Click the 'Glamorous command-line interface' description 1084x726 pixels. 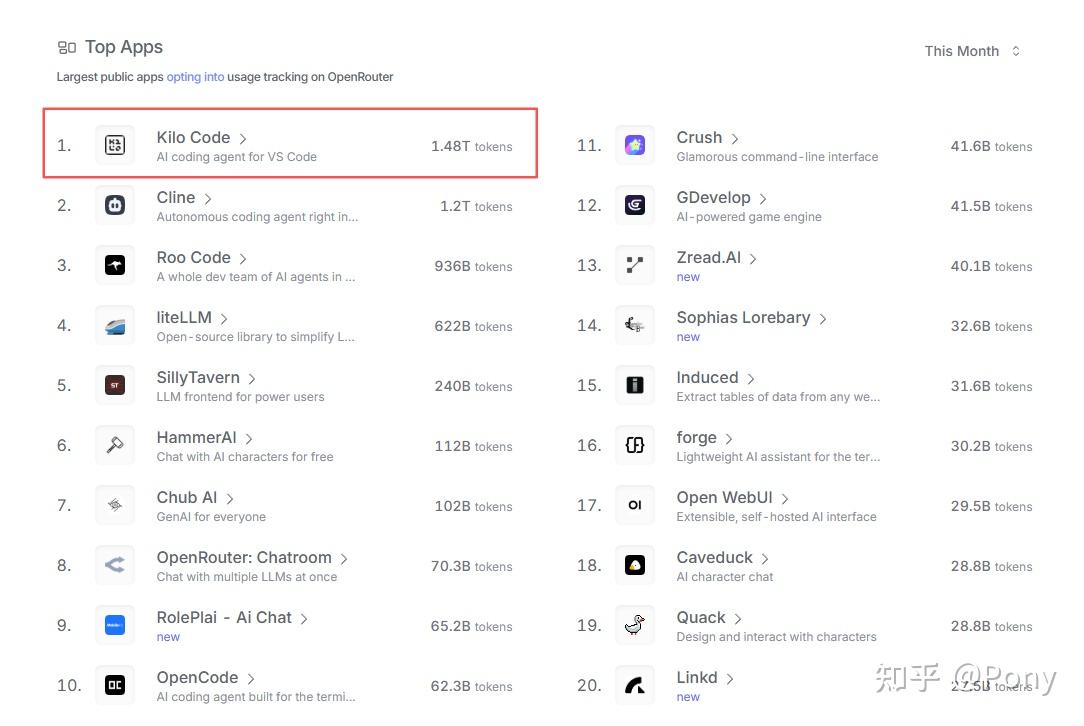pyautogui.click(x=777, y=157)
